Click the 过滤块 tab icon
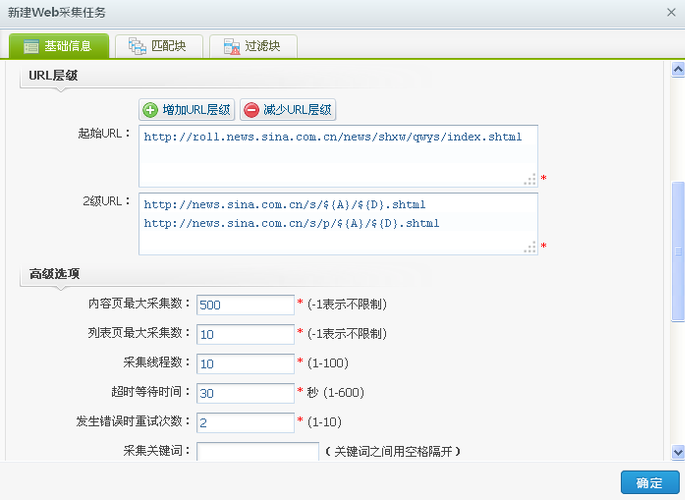This screenshot has width=685, height=500. click(x=231, y=46)
